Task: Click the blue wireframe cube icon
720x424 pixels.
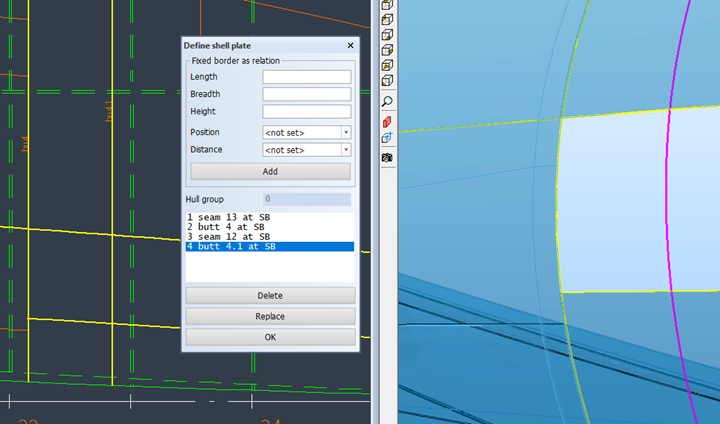Action: [x=387, y=138]
